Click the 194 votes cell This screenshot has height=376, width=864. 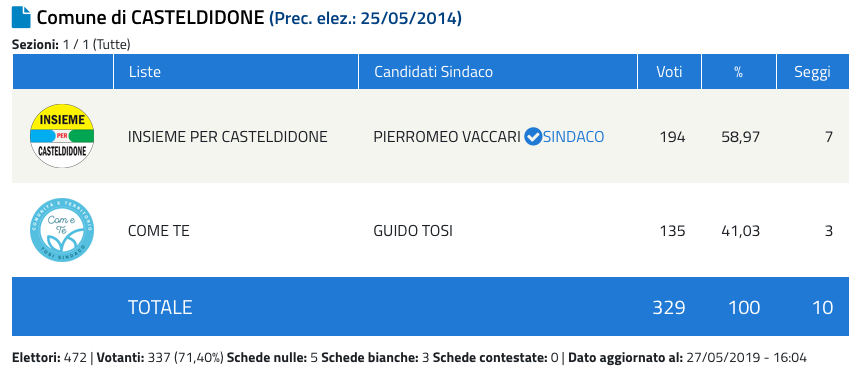(x=672, y=137)
